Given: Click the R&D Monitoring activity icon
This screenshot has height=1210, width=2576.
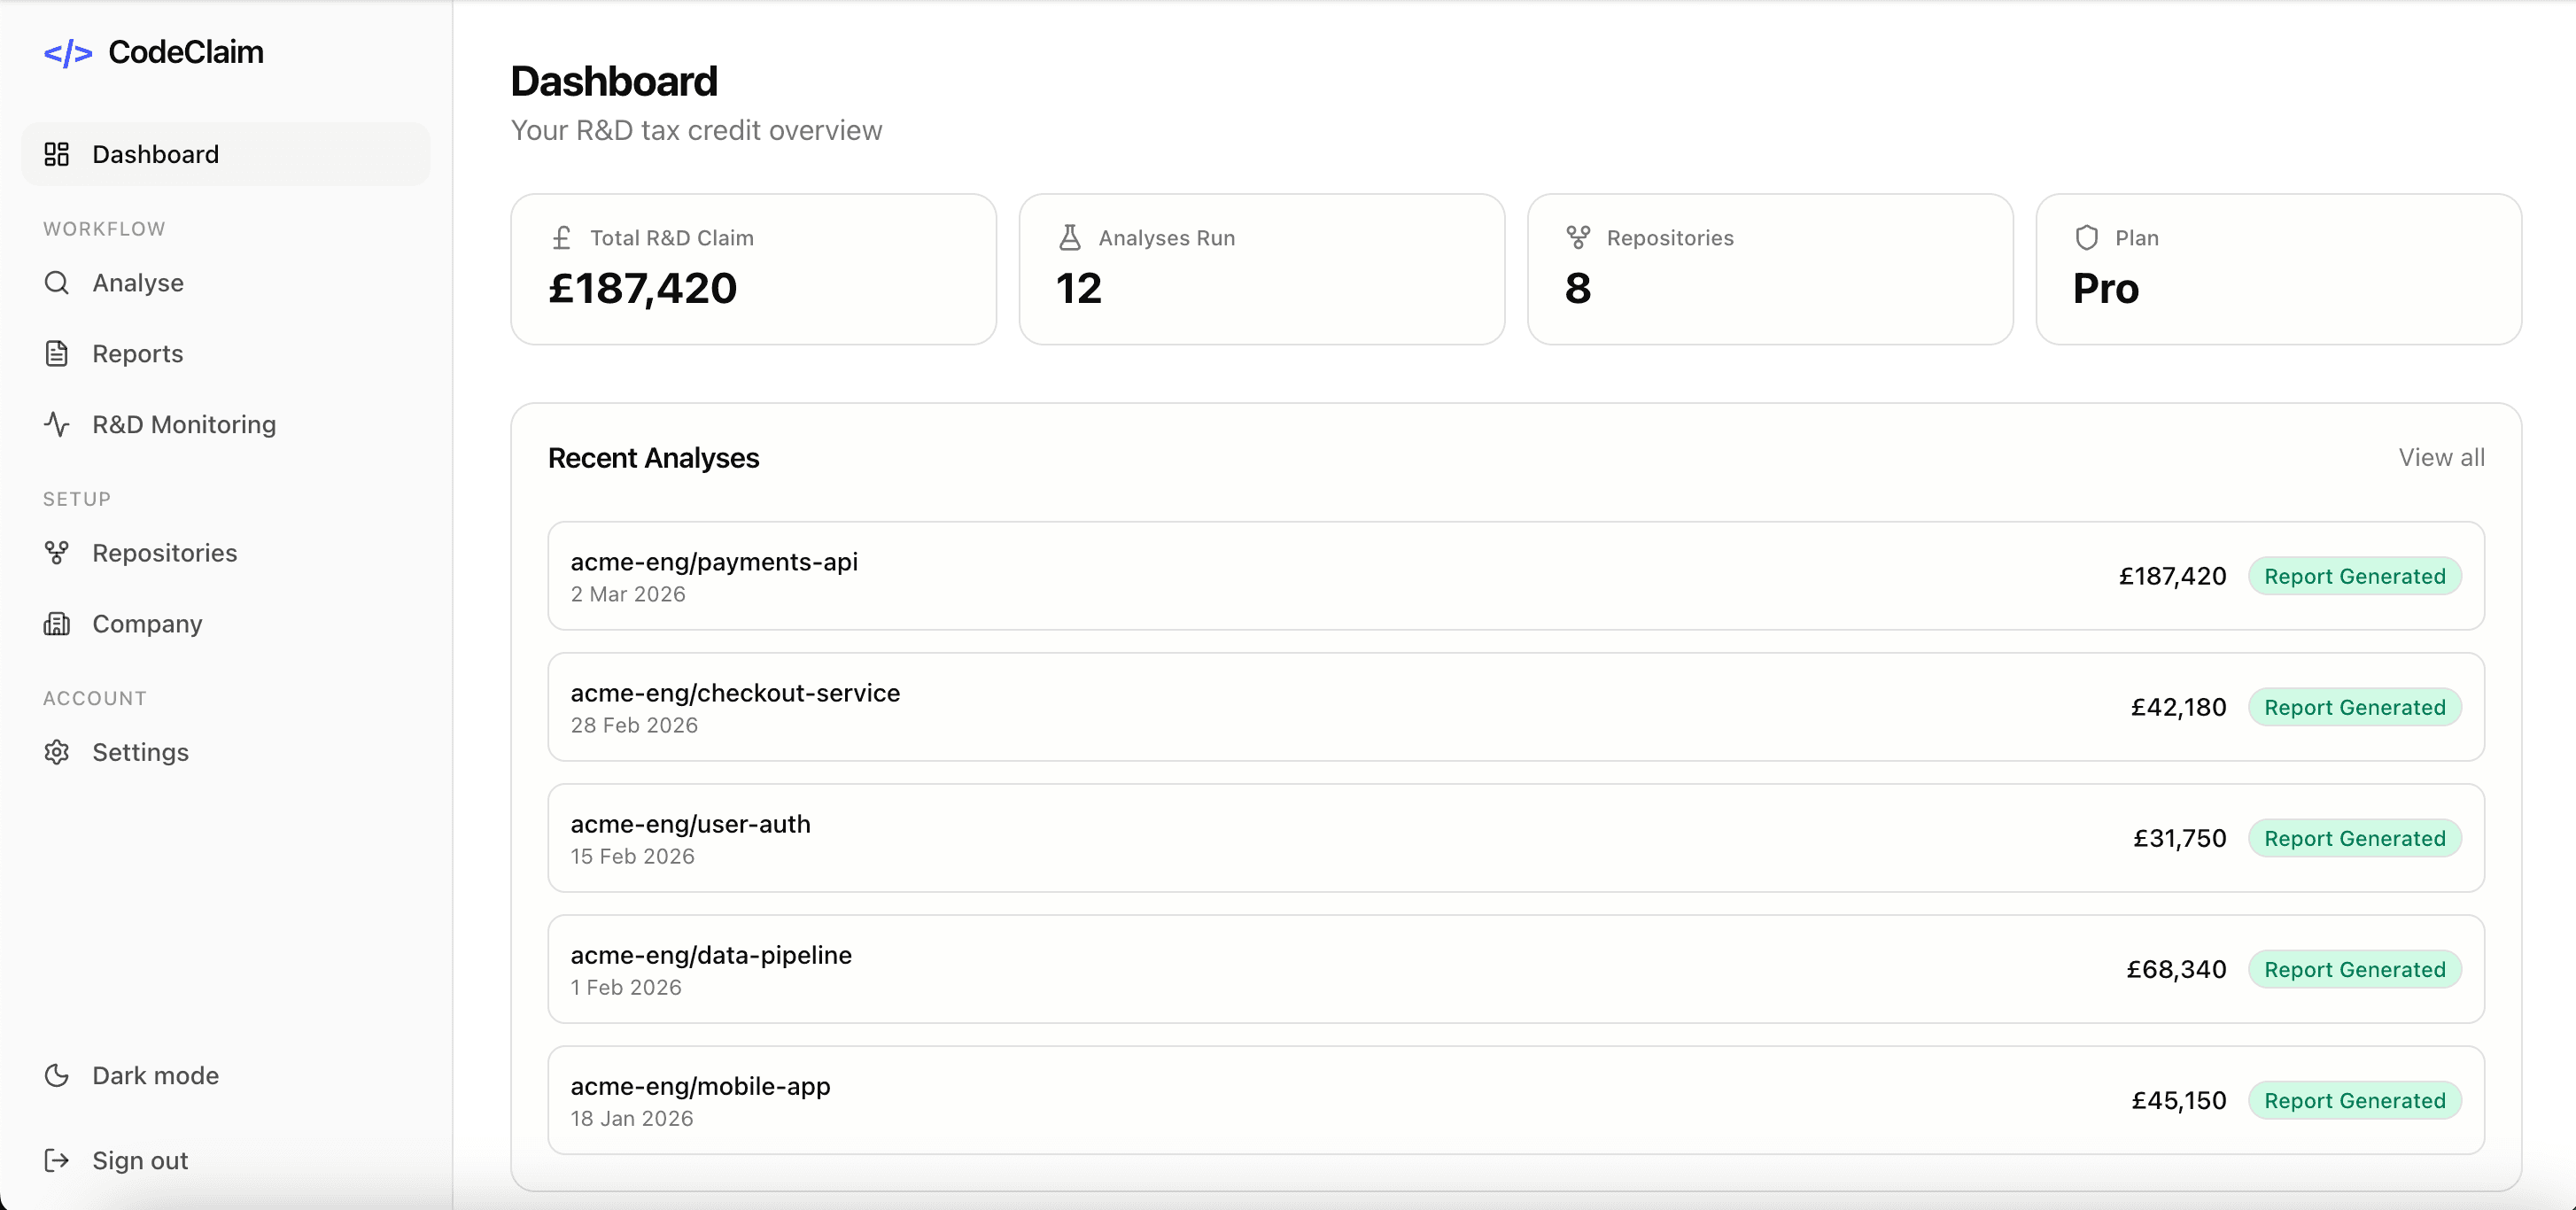Looking at the screenshot, I should (57, 424).
